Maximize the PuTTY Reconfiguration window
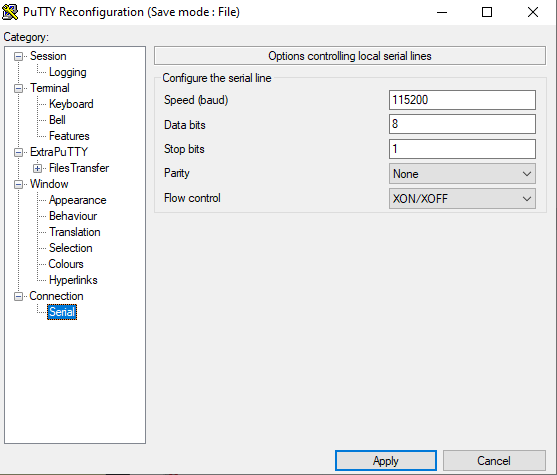557x475 pixels. (x=487, y=12)
